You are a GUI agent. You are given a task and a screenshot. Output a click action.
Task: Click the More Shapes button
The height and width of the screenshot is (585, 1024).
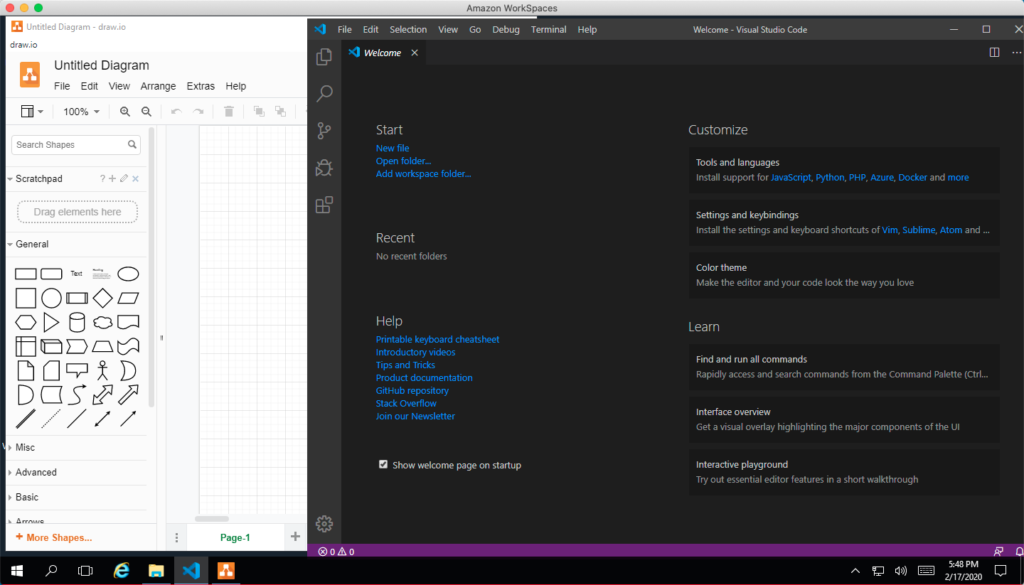(x=54, y=537)
